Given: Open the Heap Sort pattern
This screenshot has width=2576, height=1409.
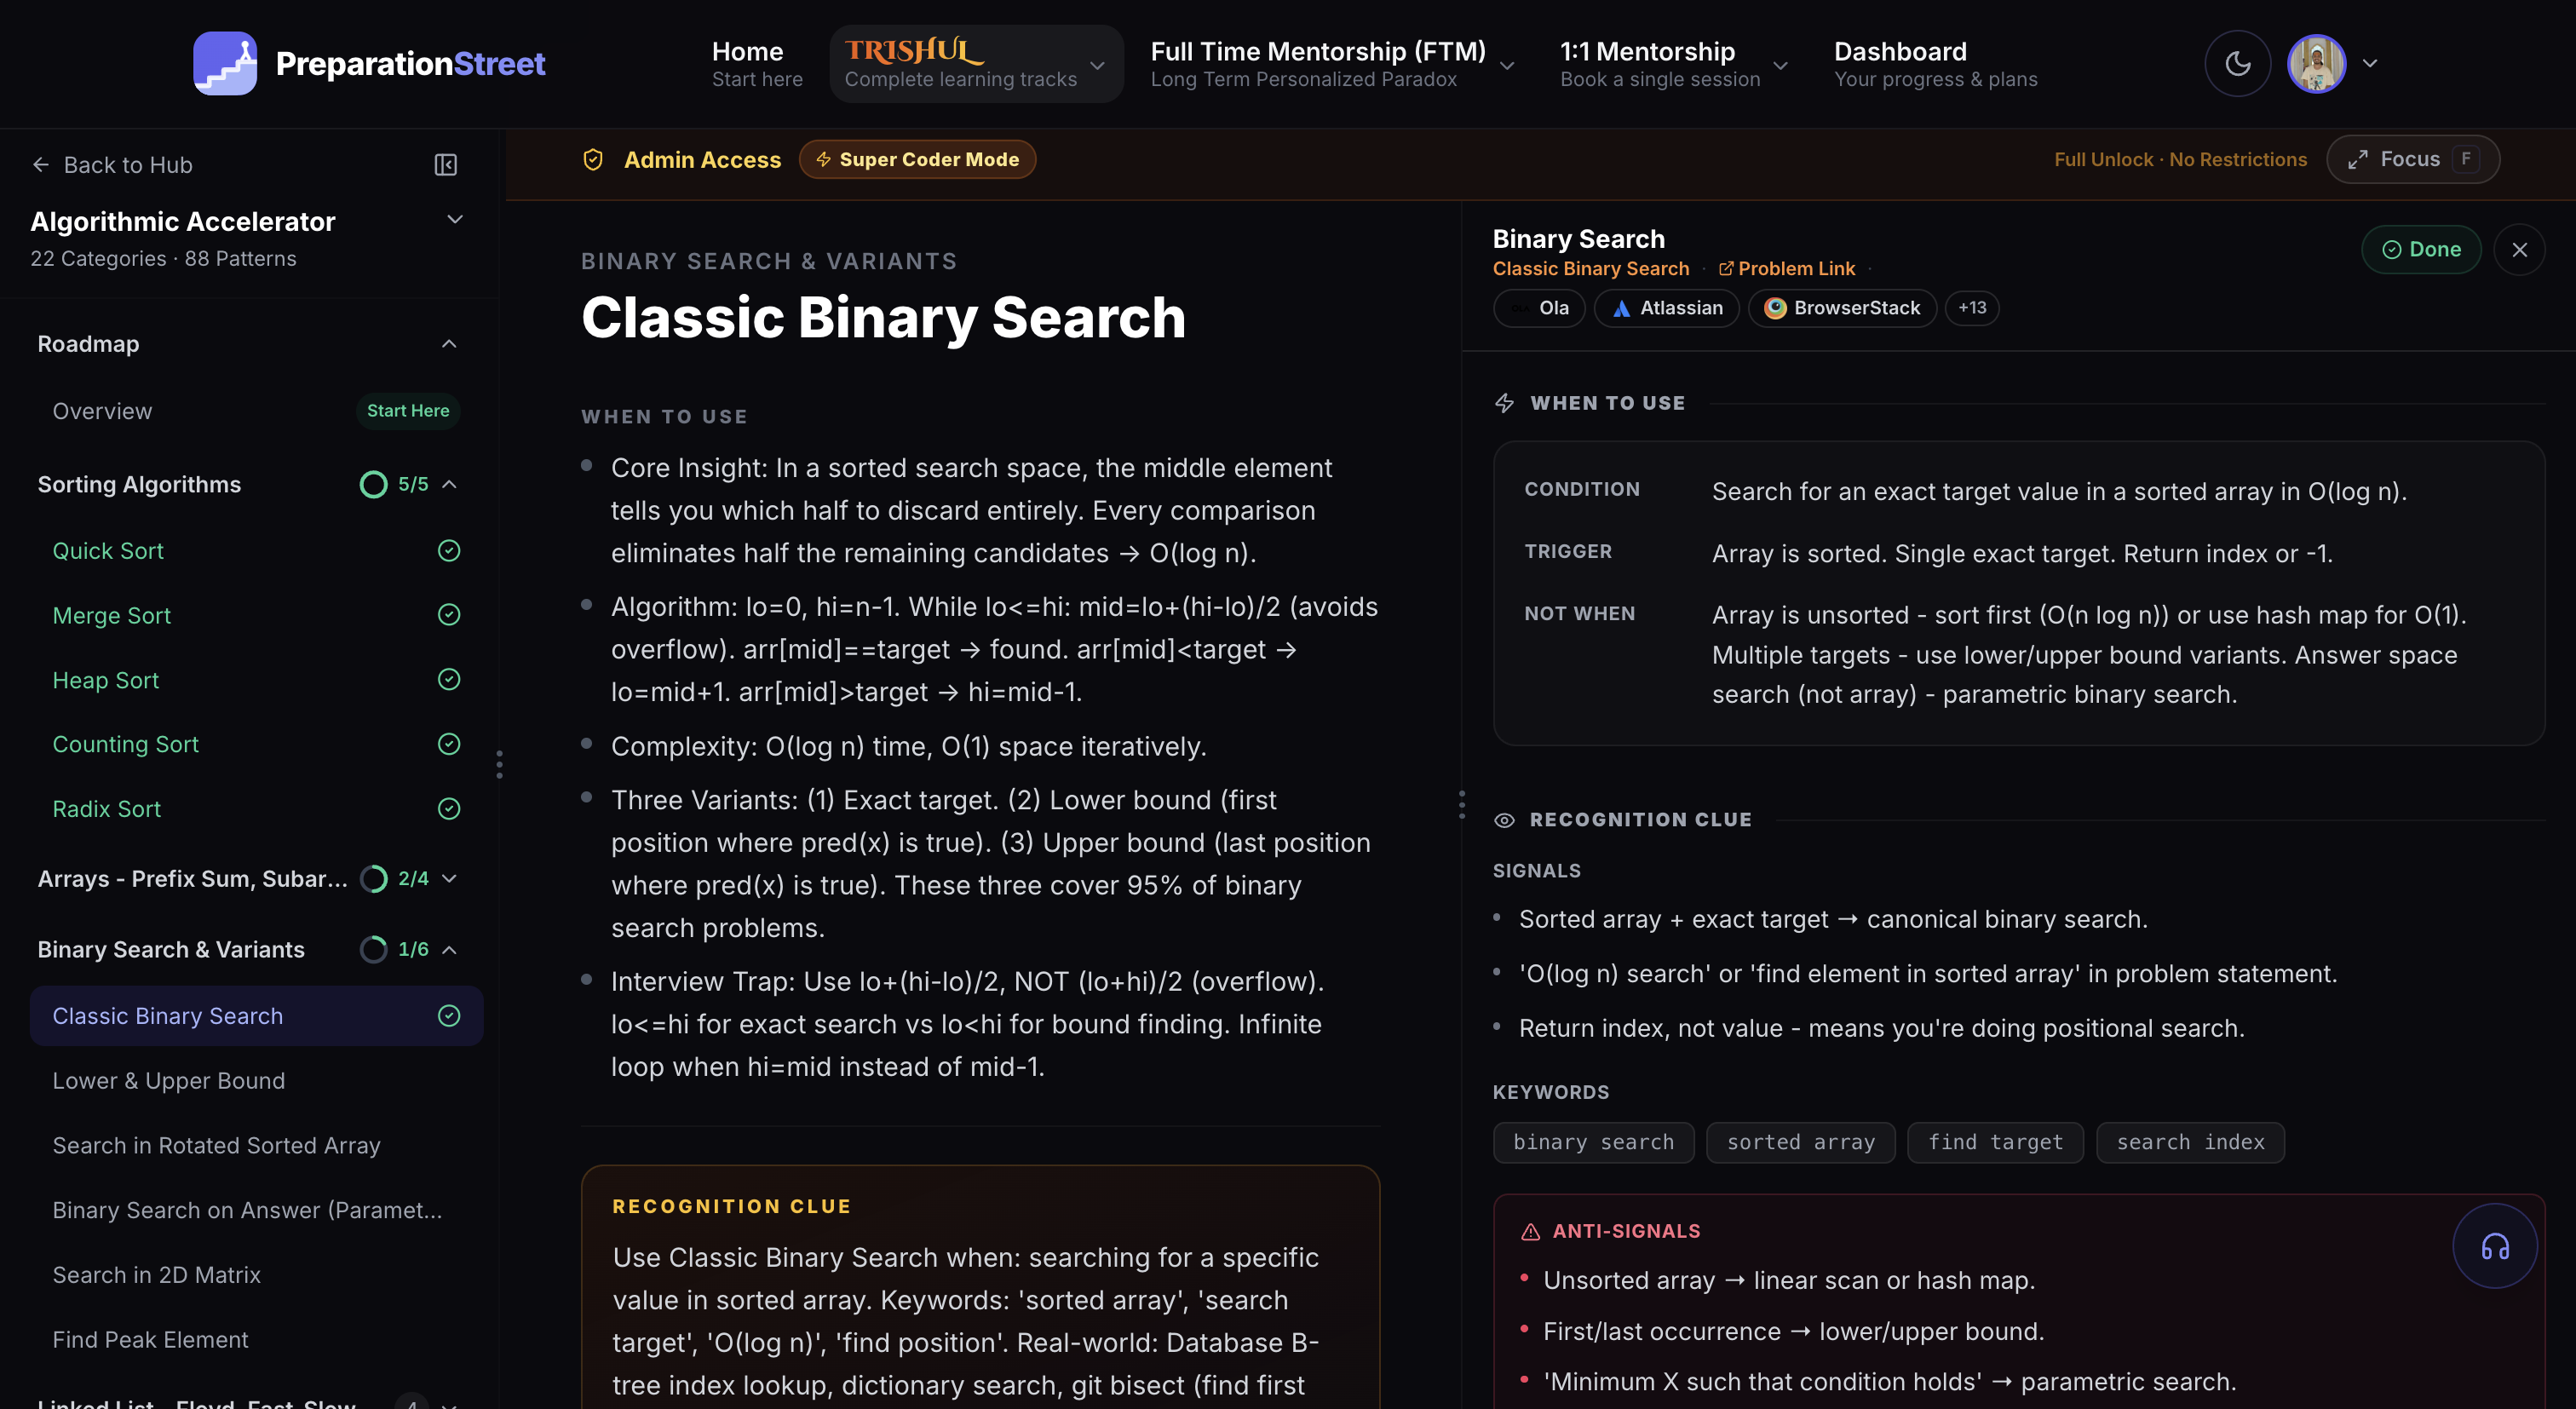Looking at the screenshot, I should tap(106, 680).
